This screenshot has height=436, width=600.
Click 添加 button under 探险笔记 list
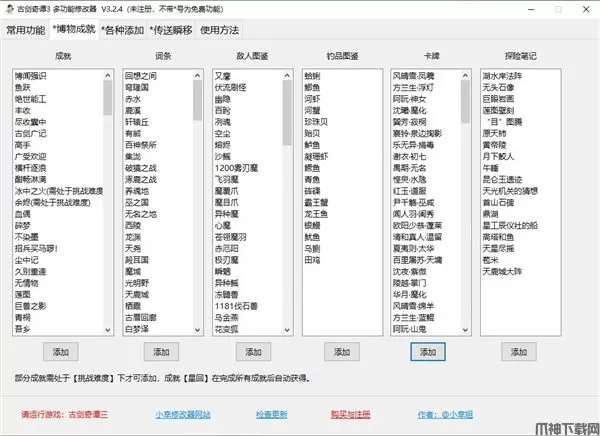click(x=519, y=352)
